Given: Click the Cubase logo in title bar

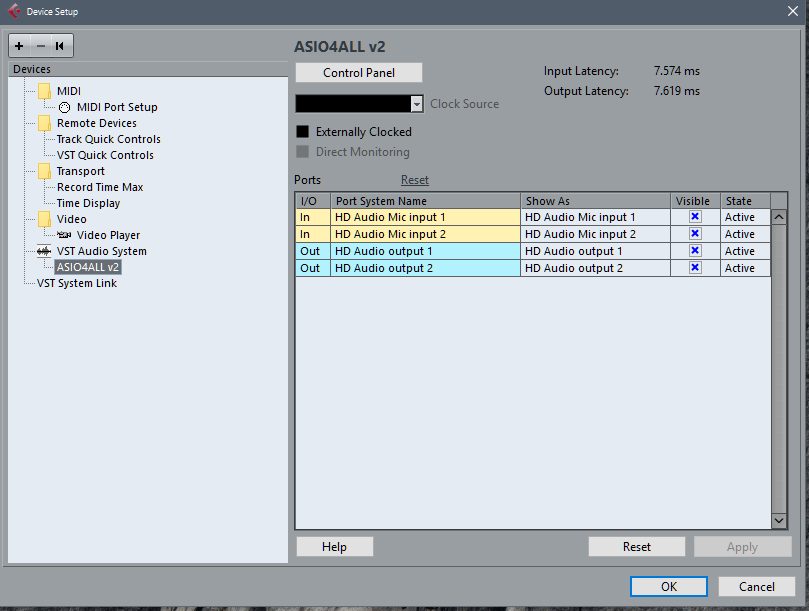Looking at the screenshot, I should tap(14, 11).
